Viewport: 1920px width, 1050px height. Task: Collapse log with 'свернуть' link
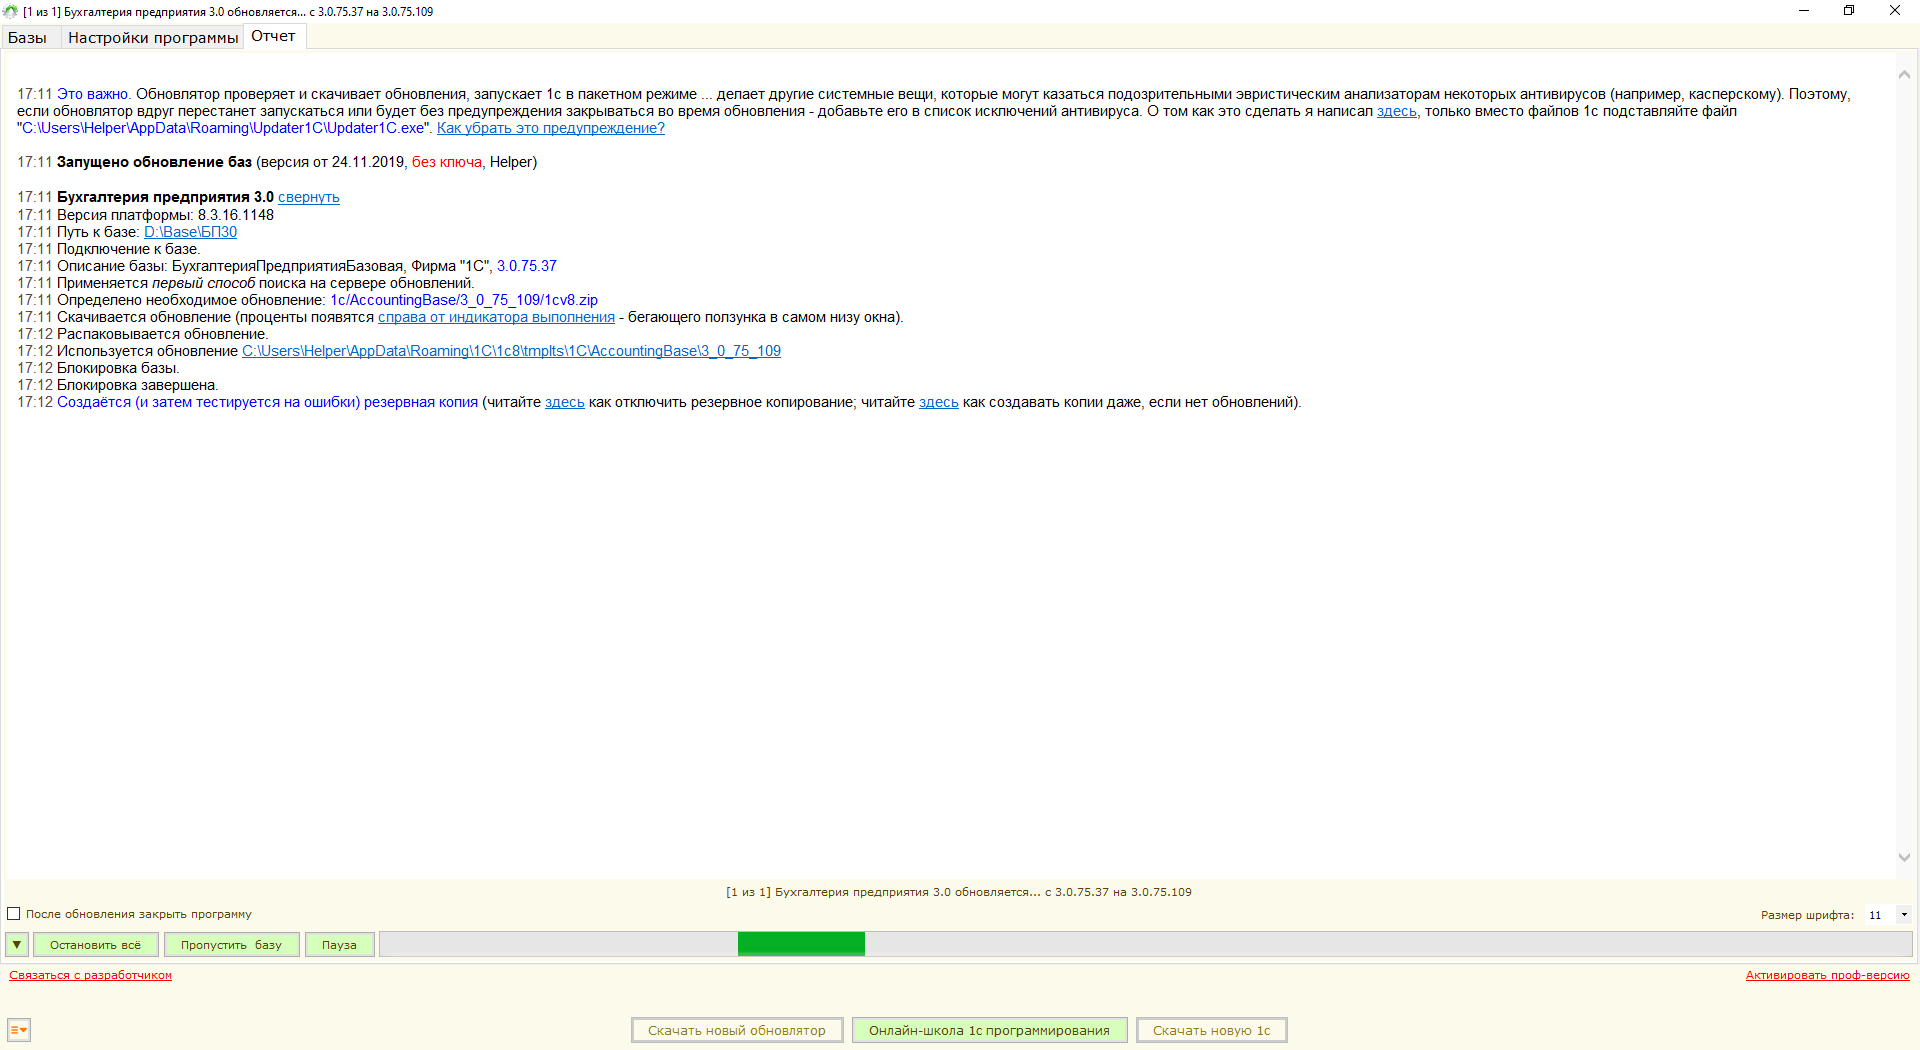308,198
